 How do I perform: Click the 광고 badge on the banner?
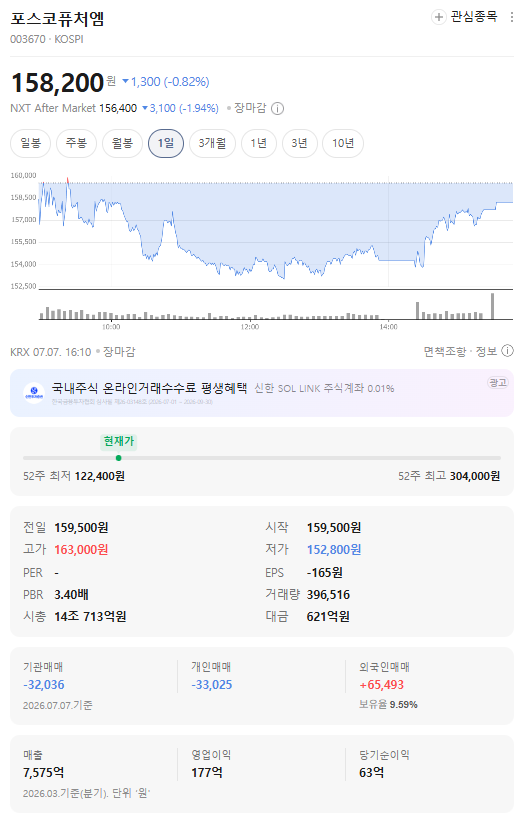point(498,383)
